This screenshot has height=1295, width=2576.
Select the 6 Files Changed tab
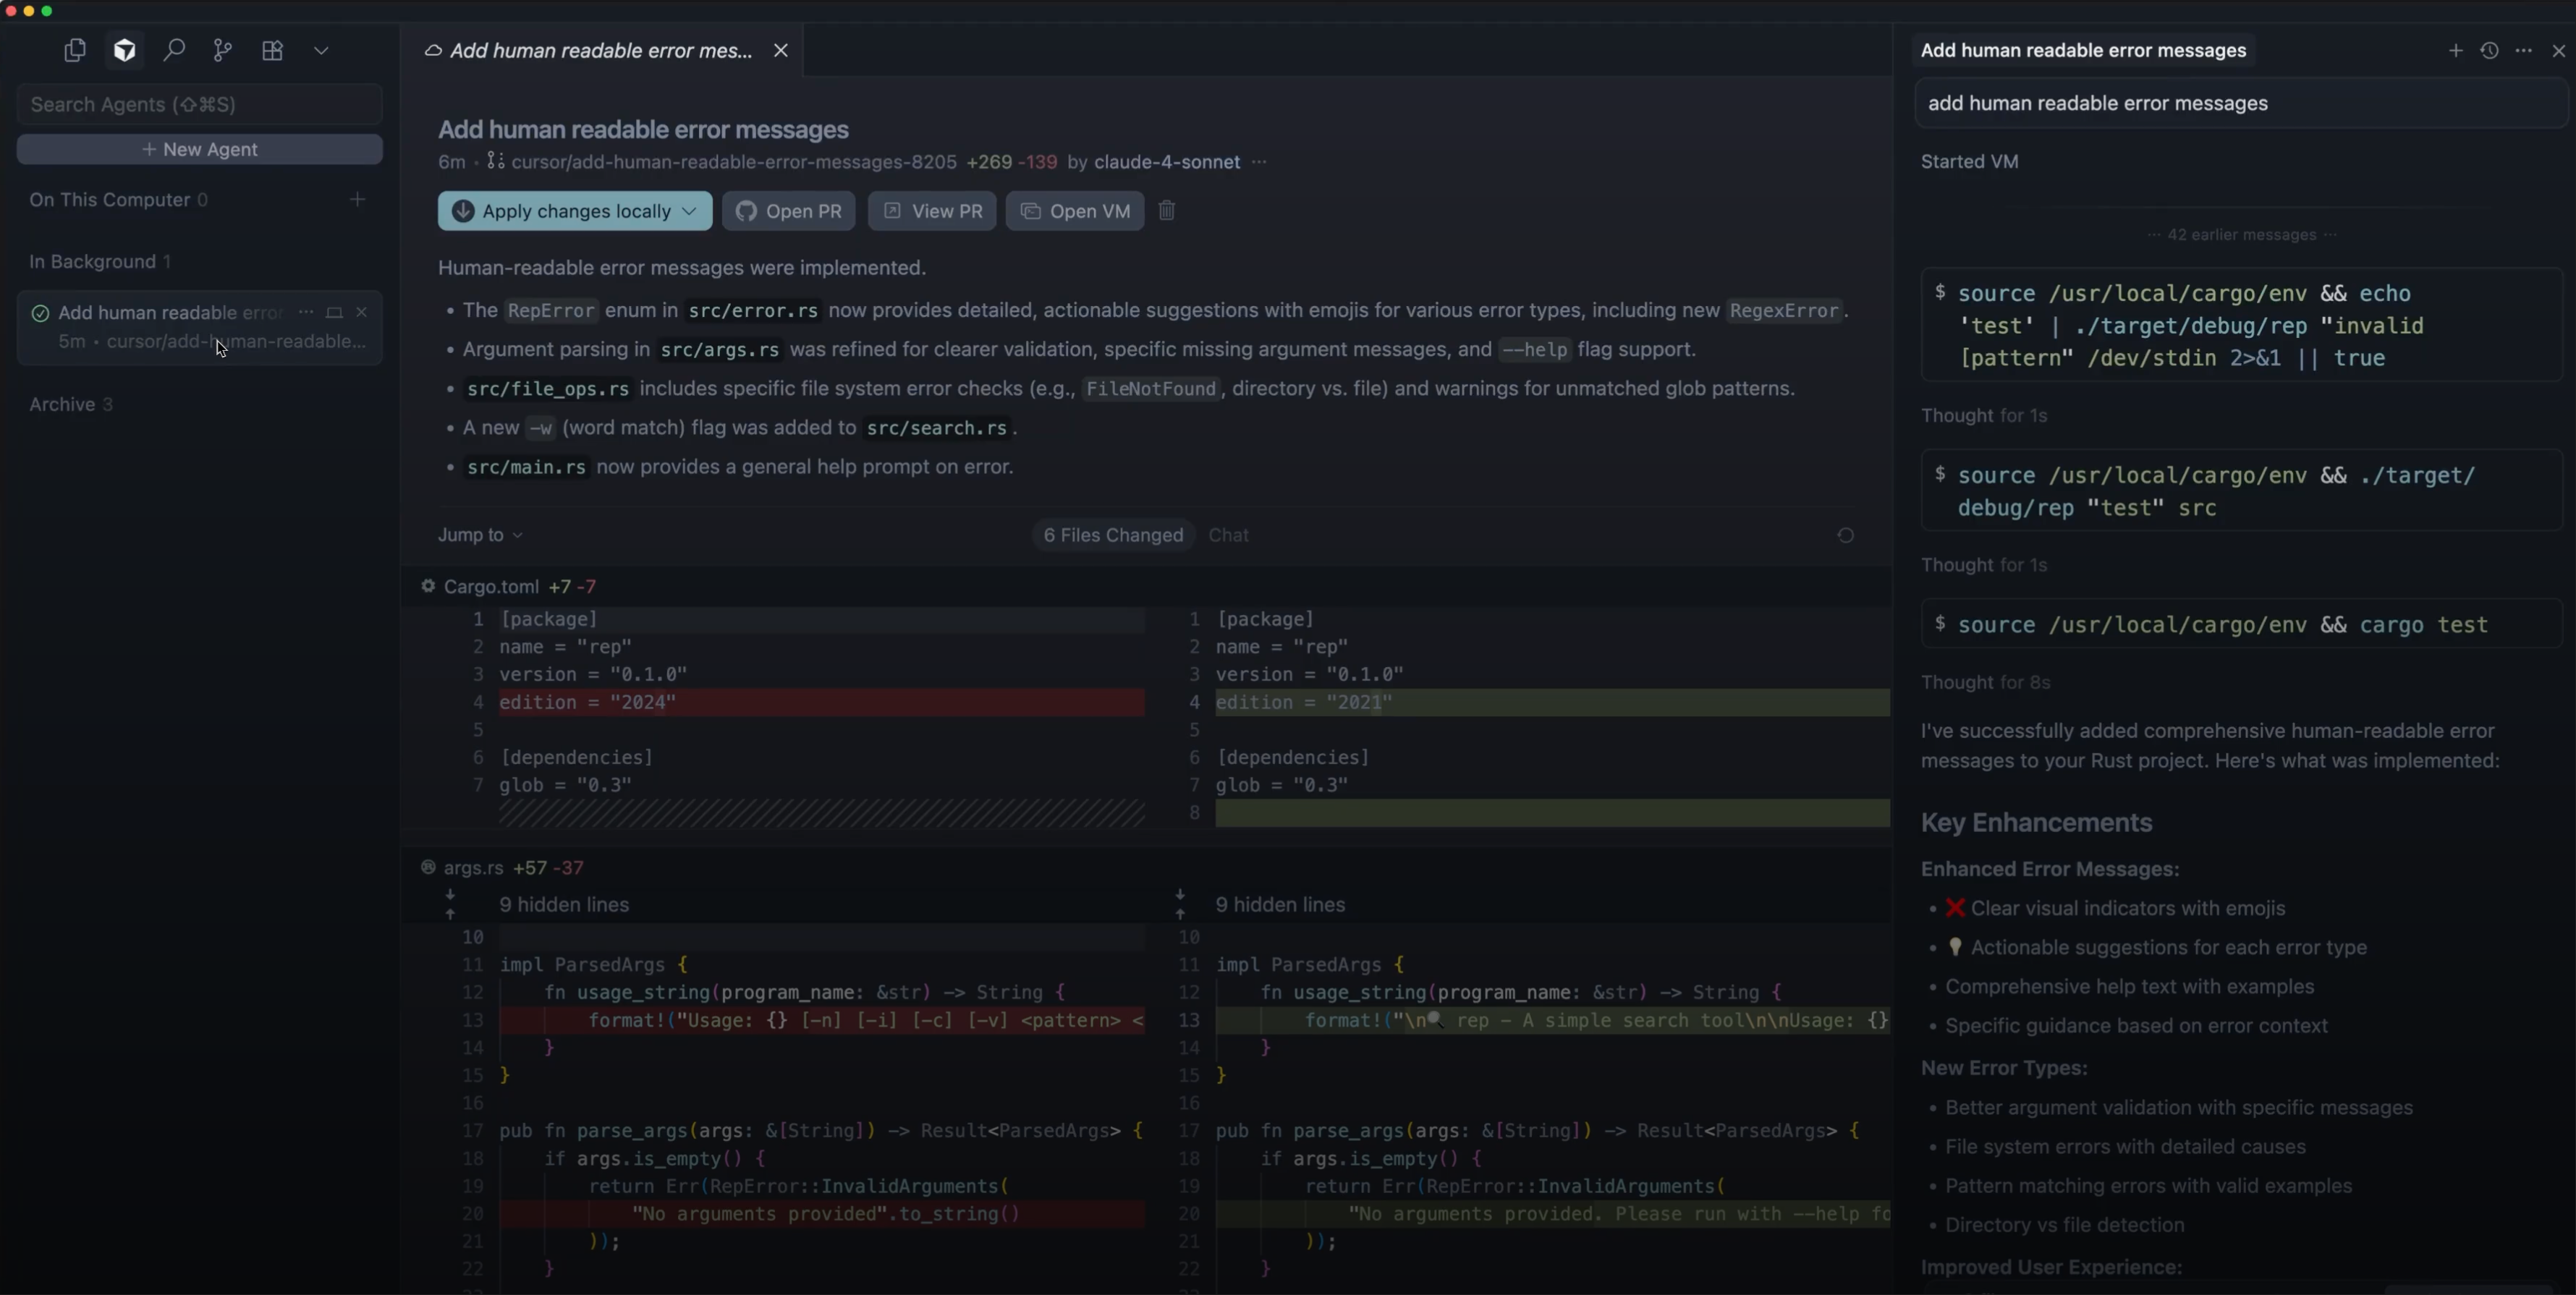click(x=1113, y=535)
